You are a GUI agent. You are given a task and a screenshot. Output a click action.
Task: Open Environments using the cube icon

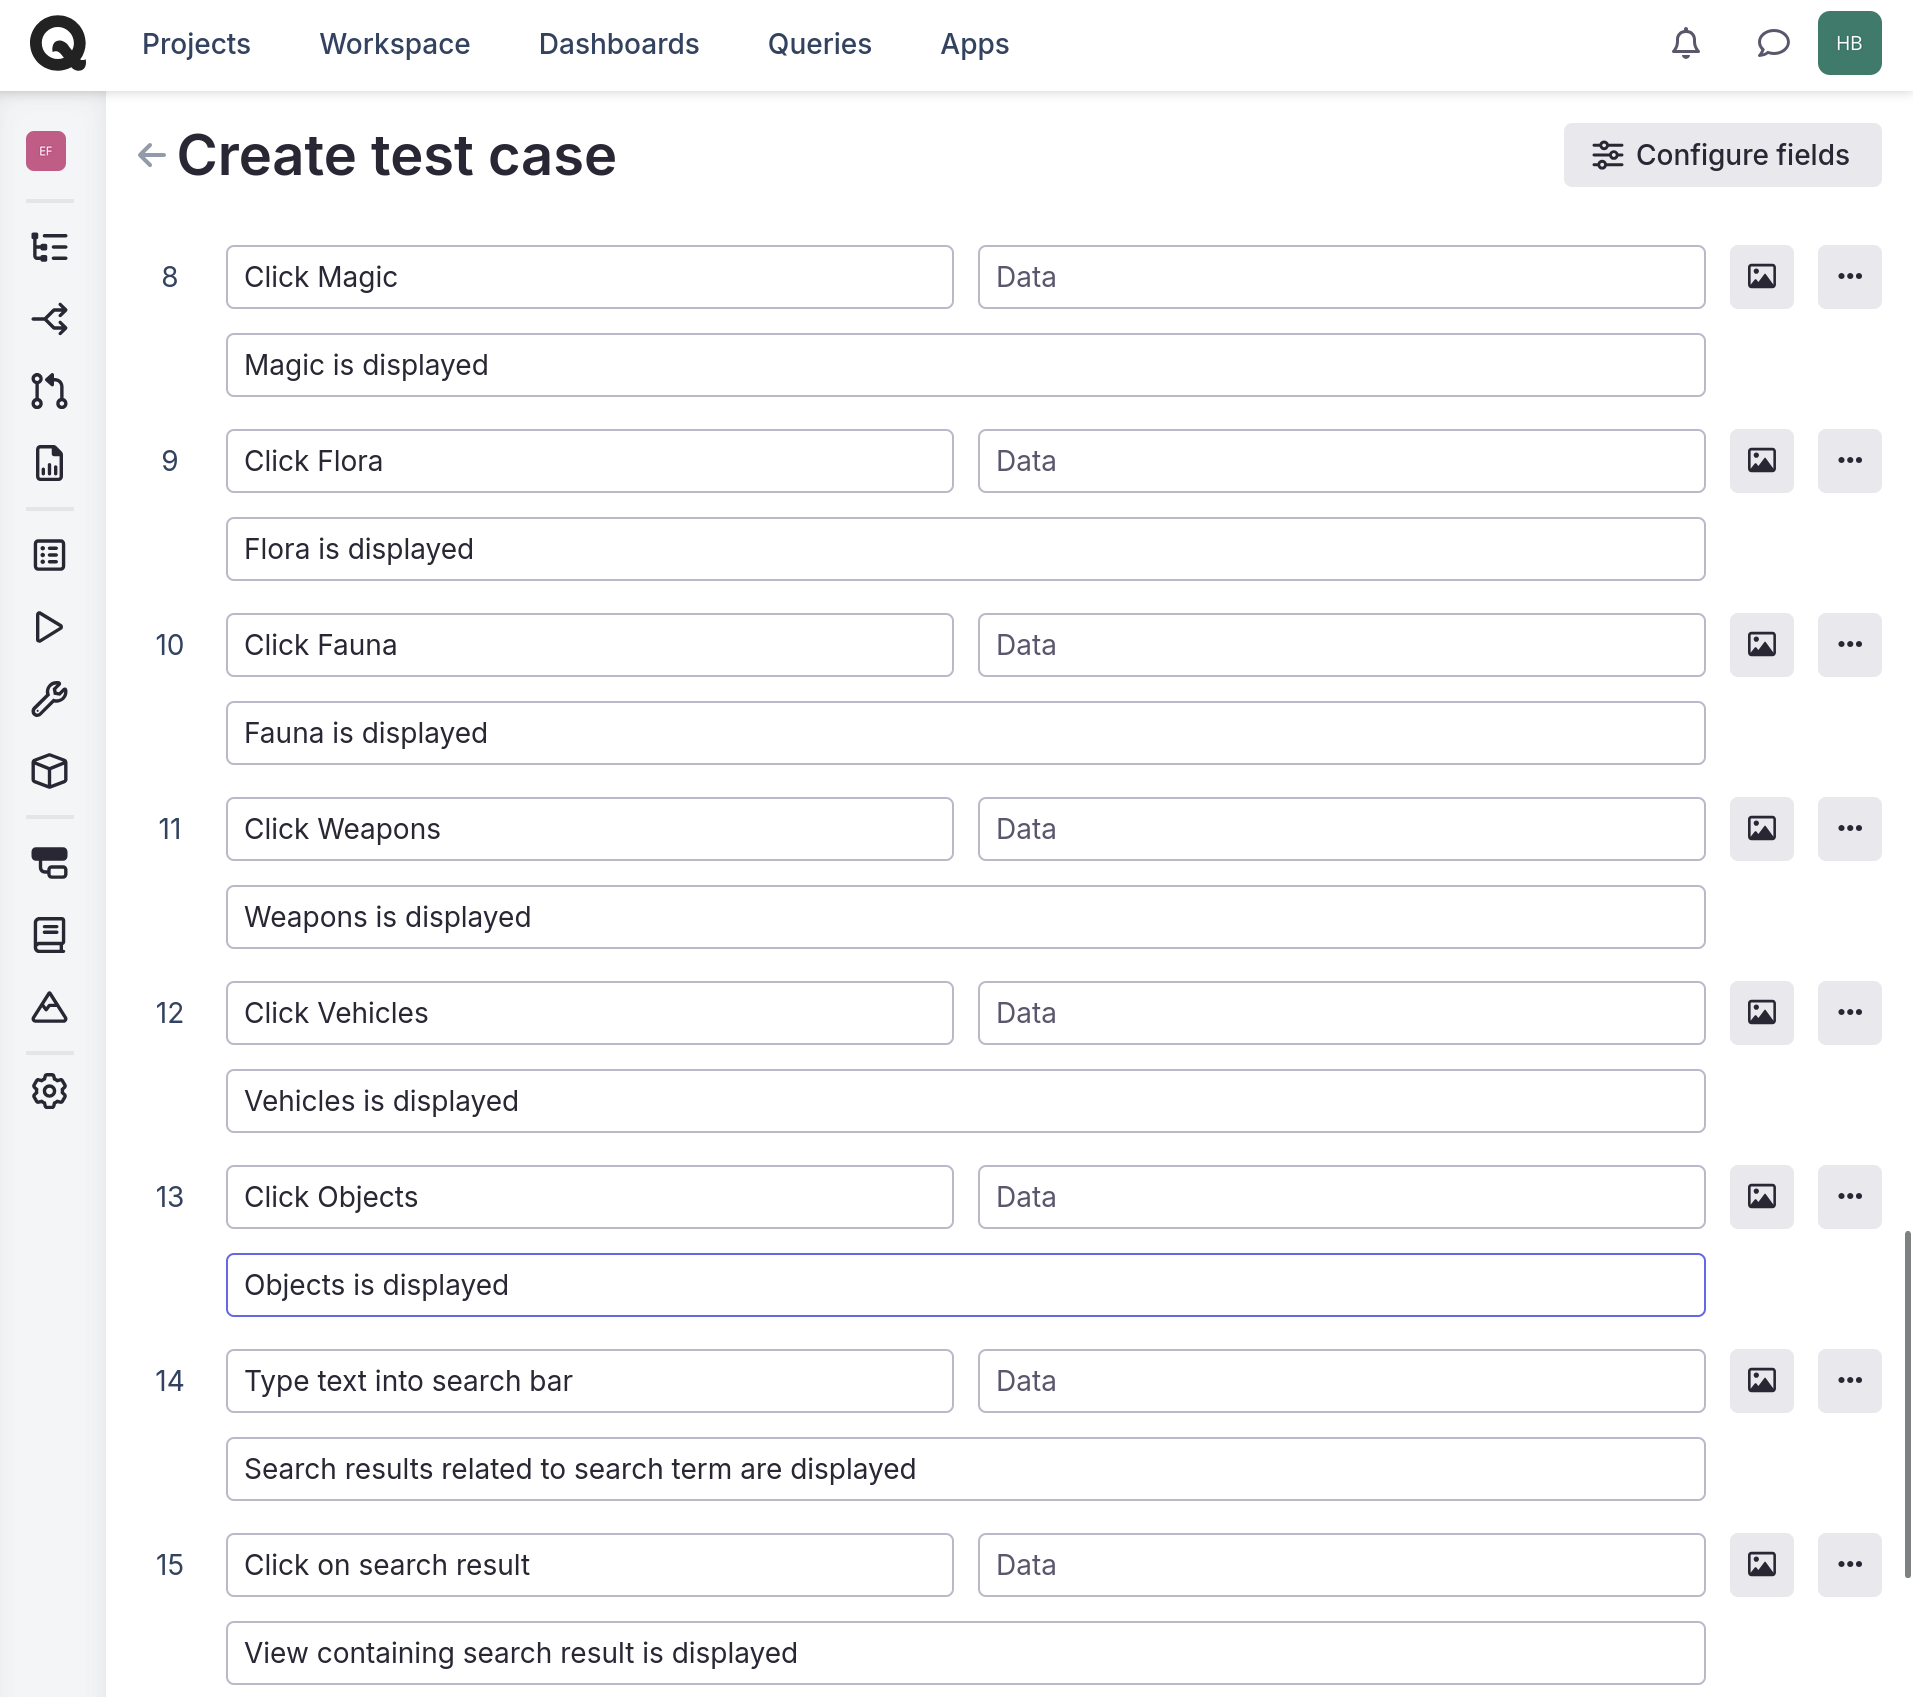click(x=49, y=770)
